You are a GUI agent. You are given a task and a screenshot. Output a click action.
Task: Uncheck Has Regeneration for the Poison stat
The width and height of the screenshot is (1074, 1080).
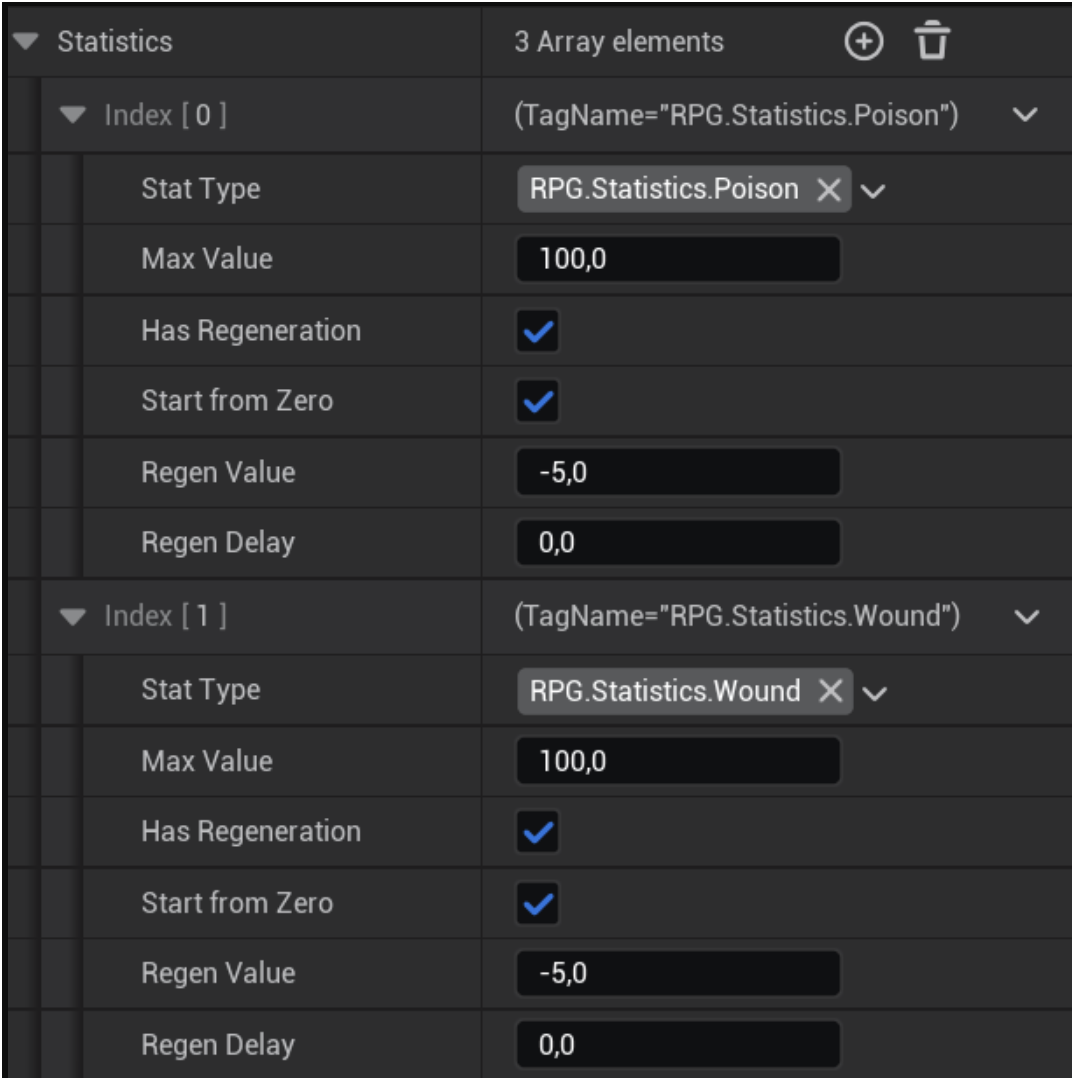pyautogui.click(x=536, y=330)
